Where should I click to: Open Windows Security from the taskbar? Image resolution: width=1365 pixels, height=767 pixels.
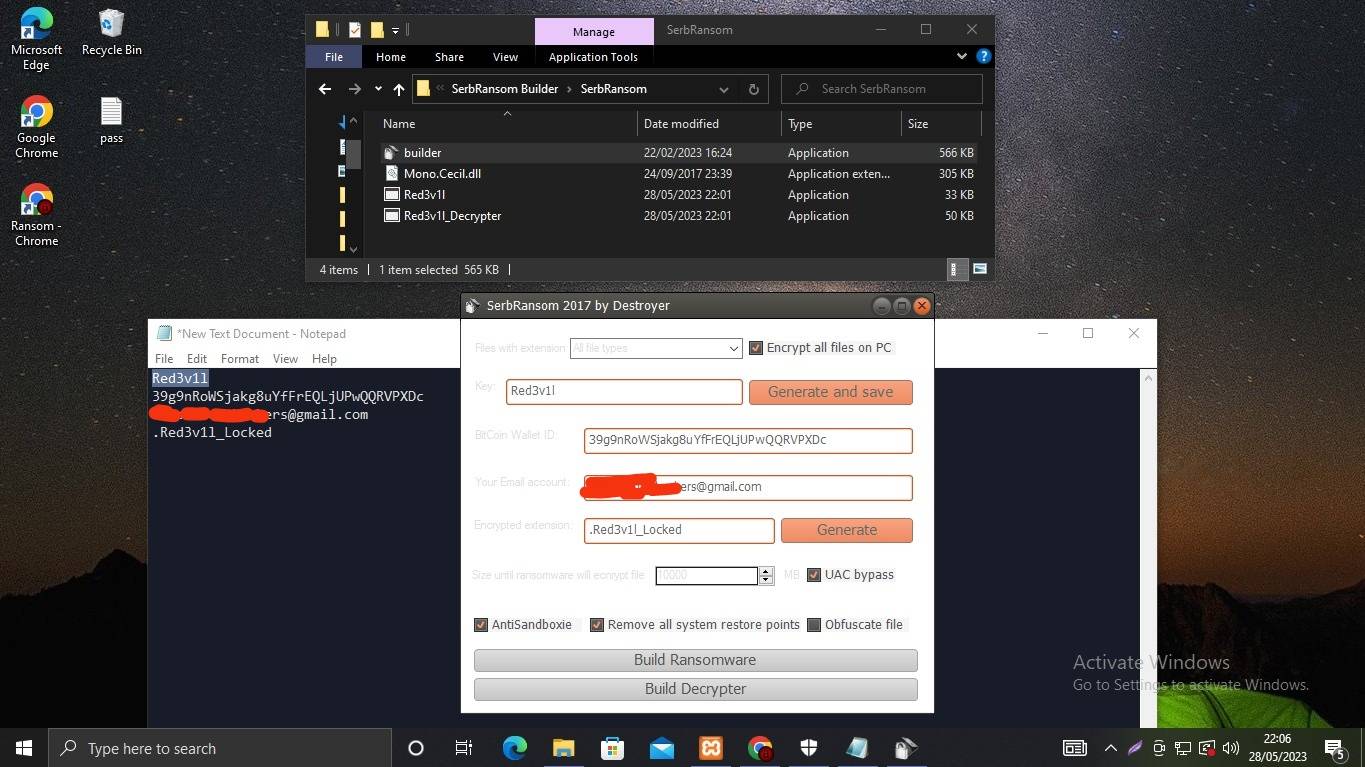[x=808, y=748]
